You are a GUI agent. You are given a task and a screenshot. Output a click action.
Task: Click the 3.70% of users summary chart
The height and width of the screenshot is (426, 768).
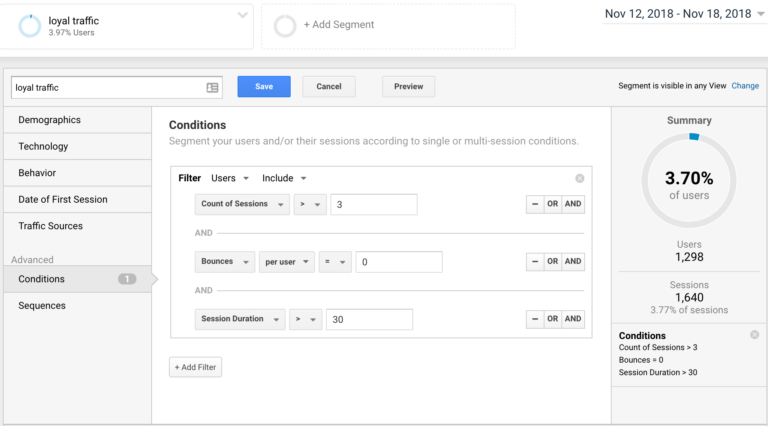point(689,181)
